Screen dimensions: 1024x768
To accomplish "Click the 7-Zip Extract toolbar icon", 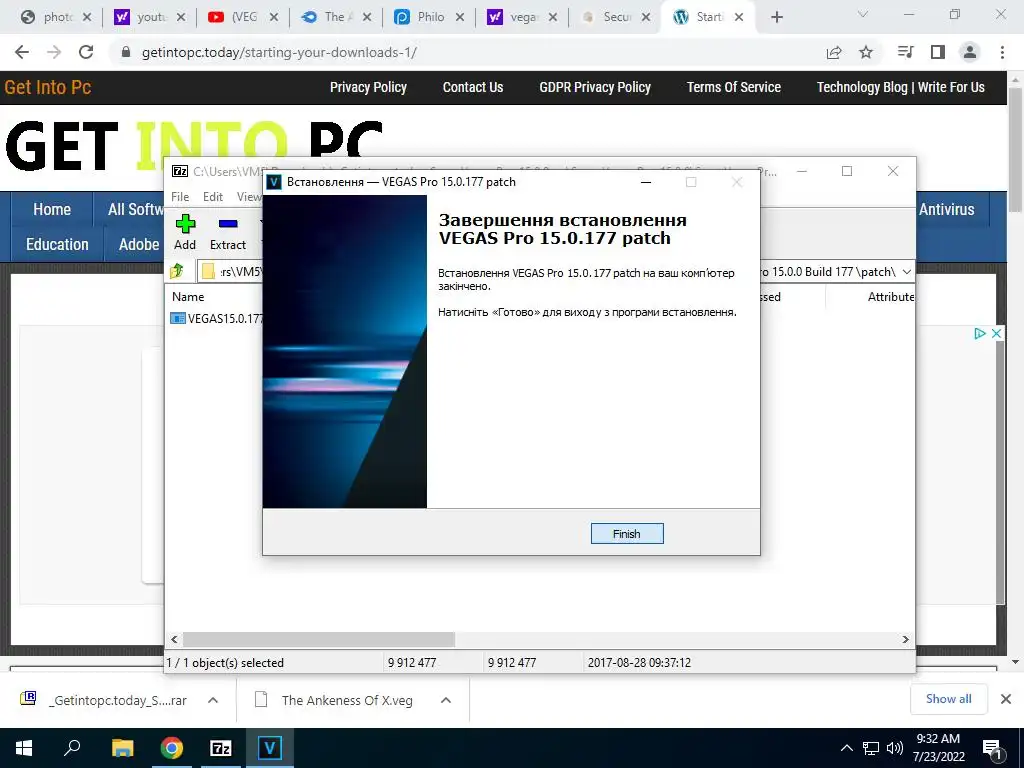I will tap(227, 224).
